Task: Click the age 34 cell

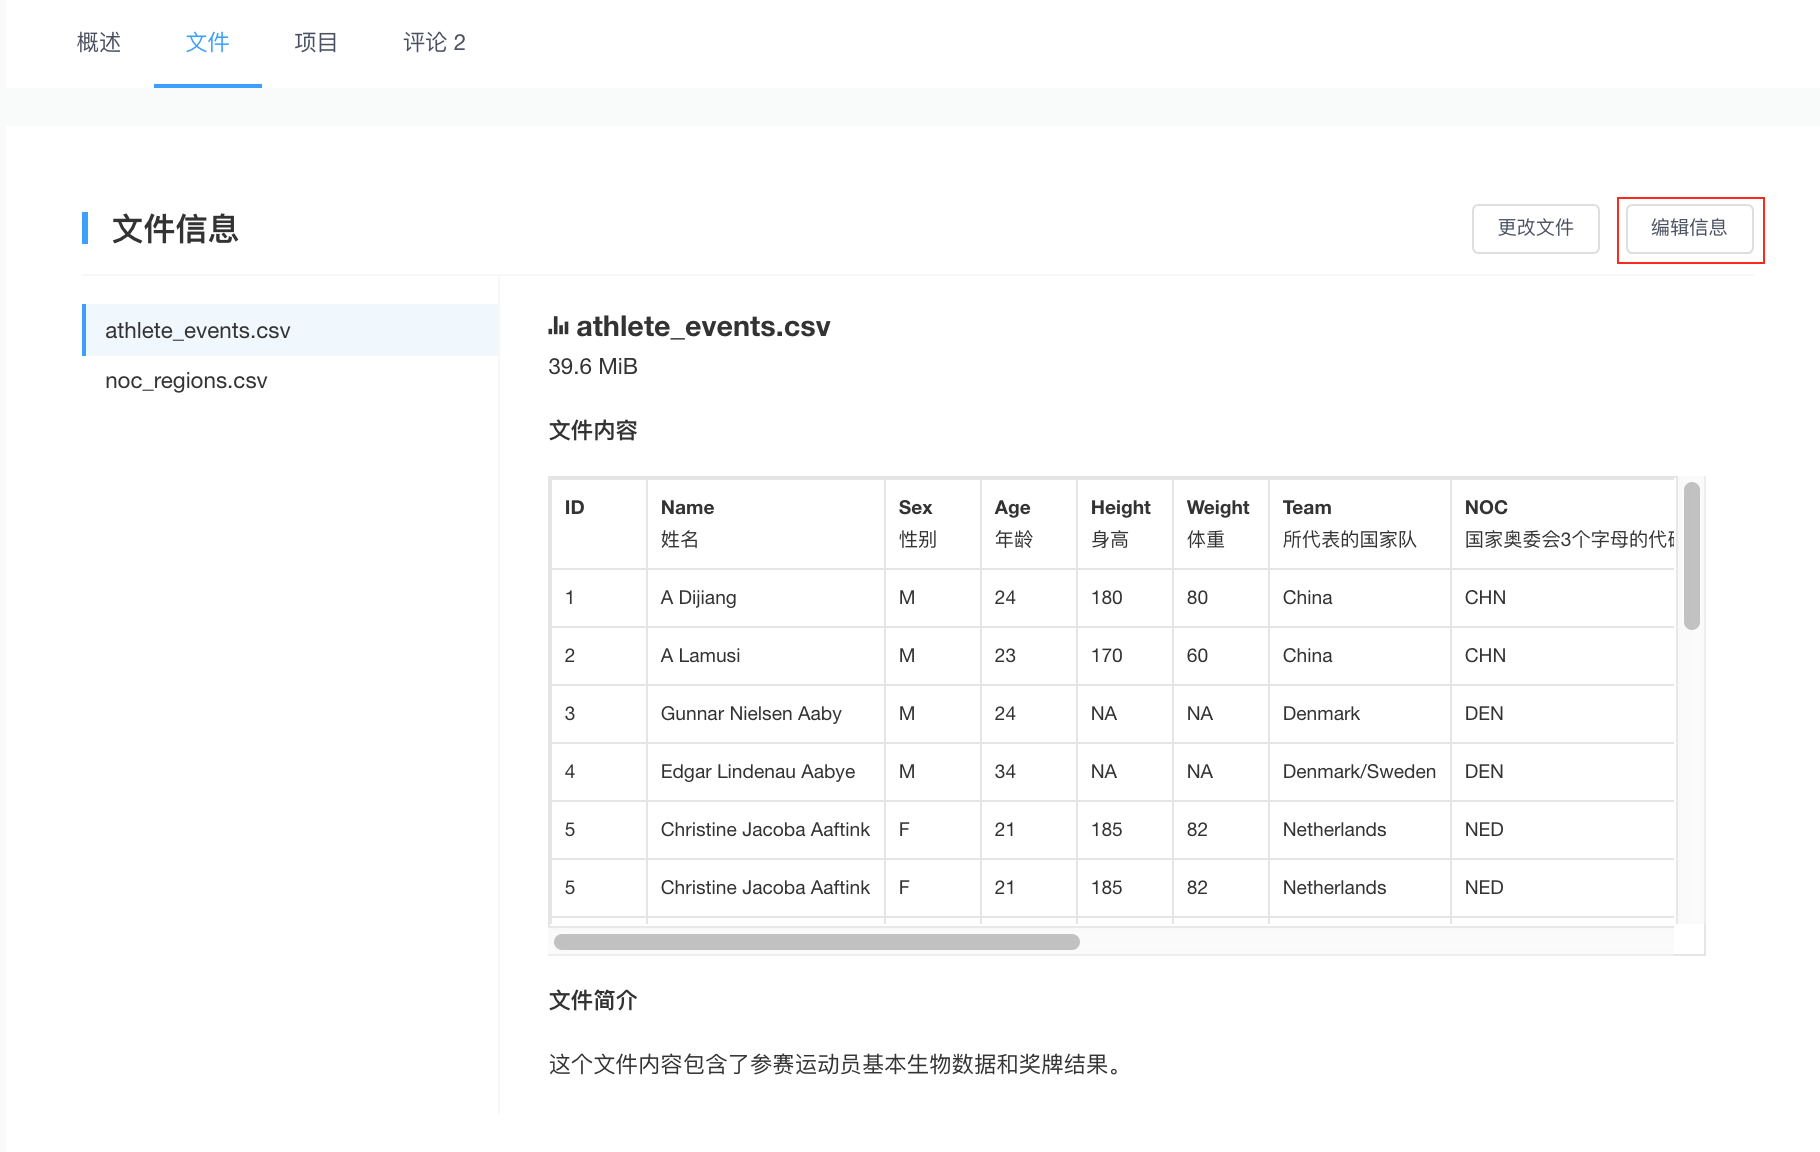Action: [x=1028, y=772]
